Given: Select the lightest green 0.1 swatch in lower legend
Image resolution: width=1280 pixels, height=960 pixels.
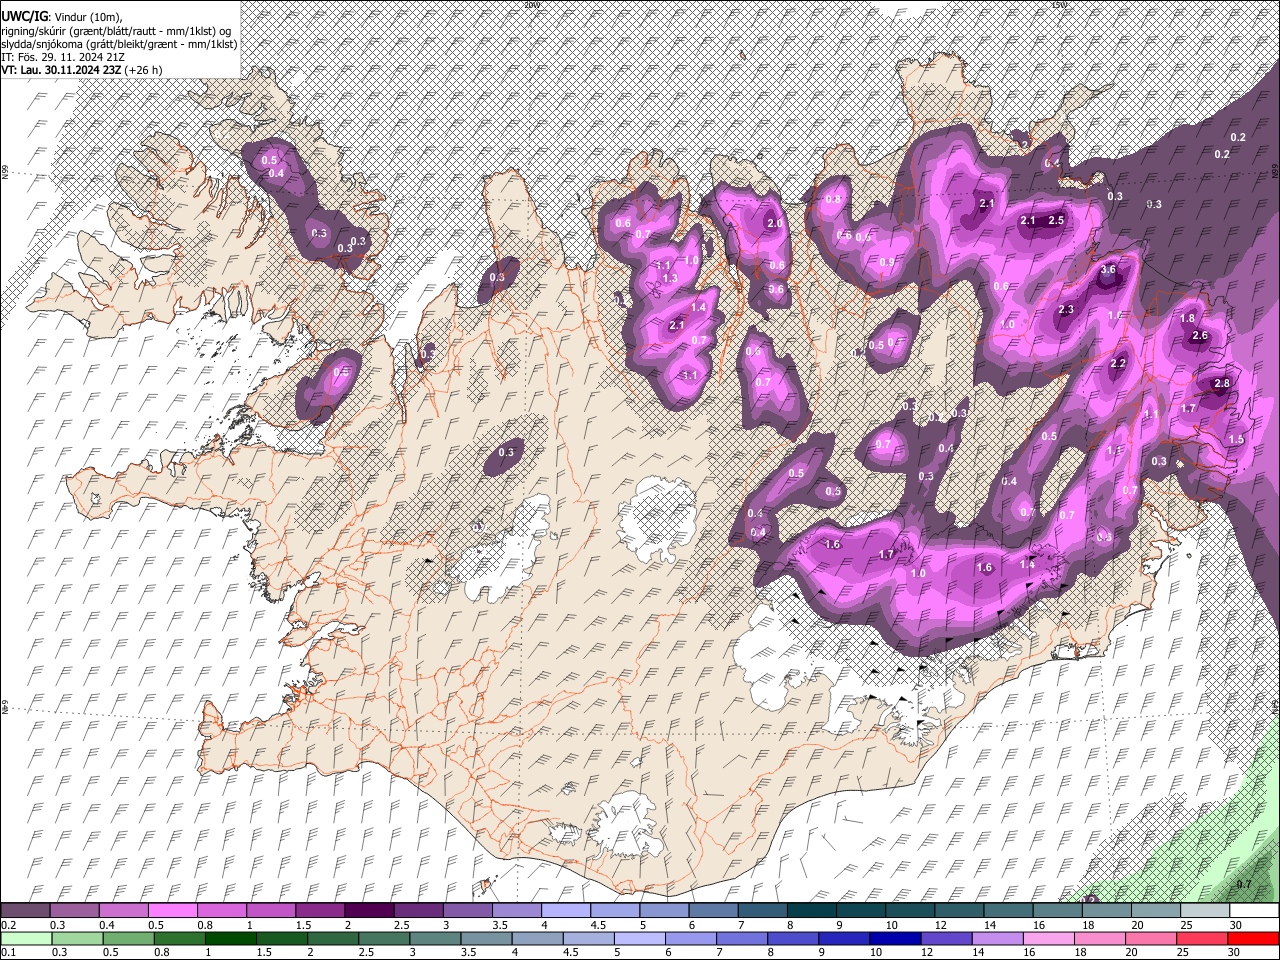Looking at the screenshot, I should tap(24, 939).
